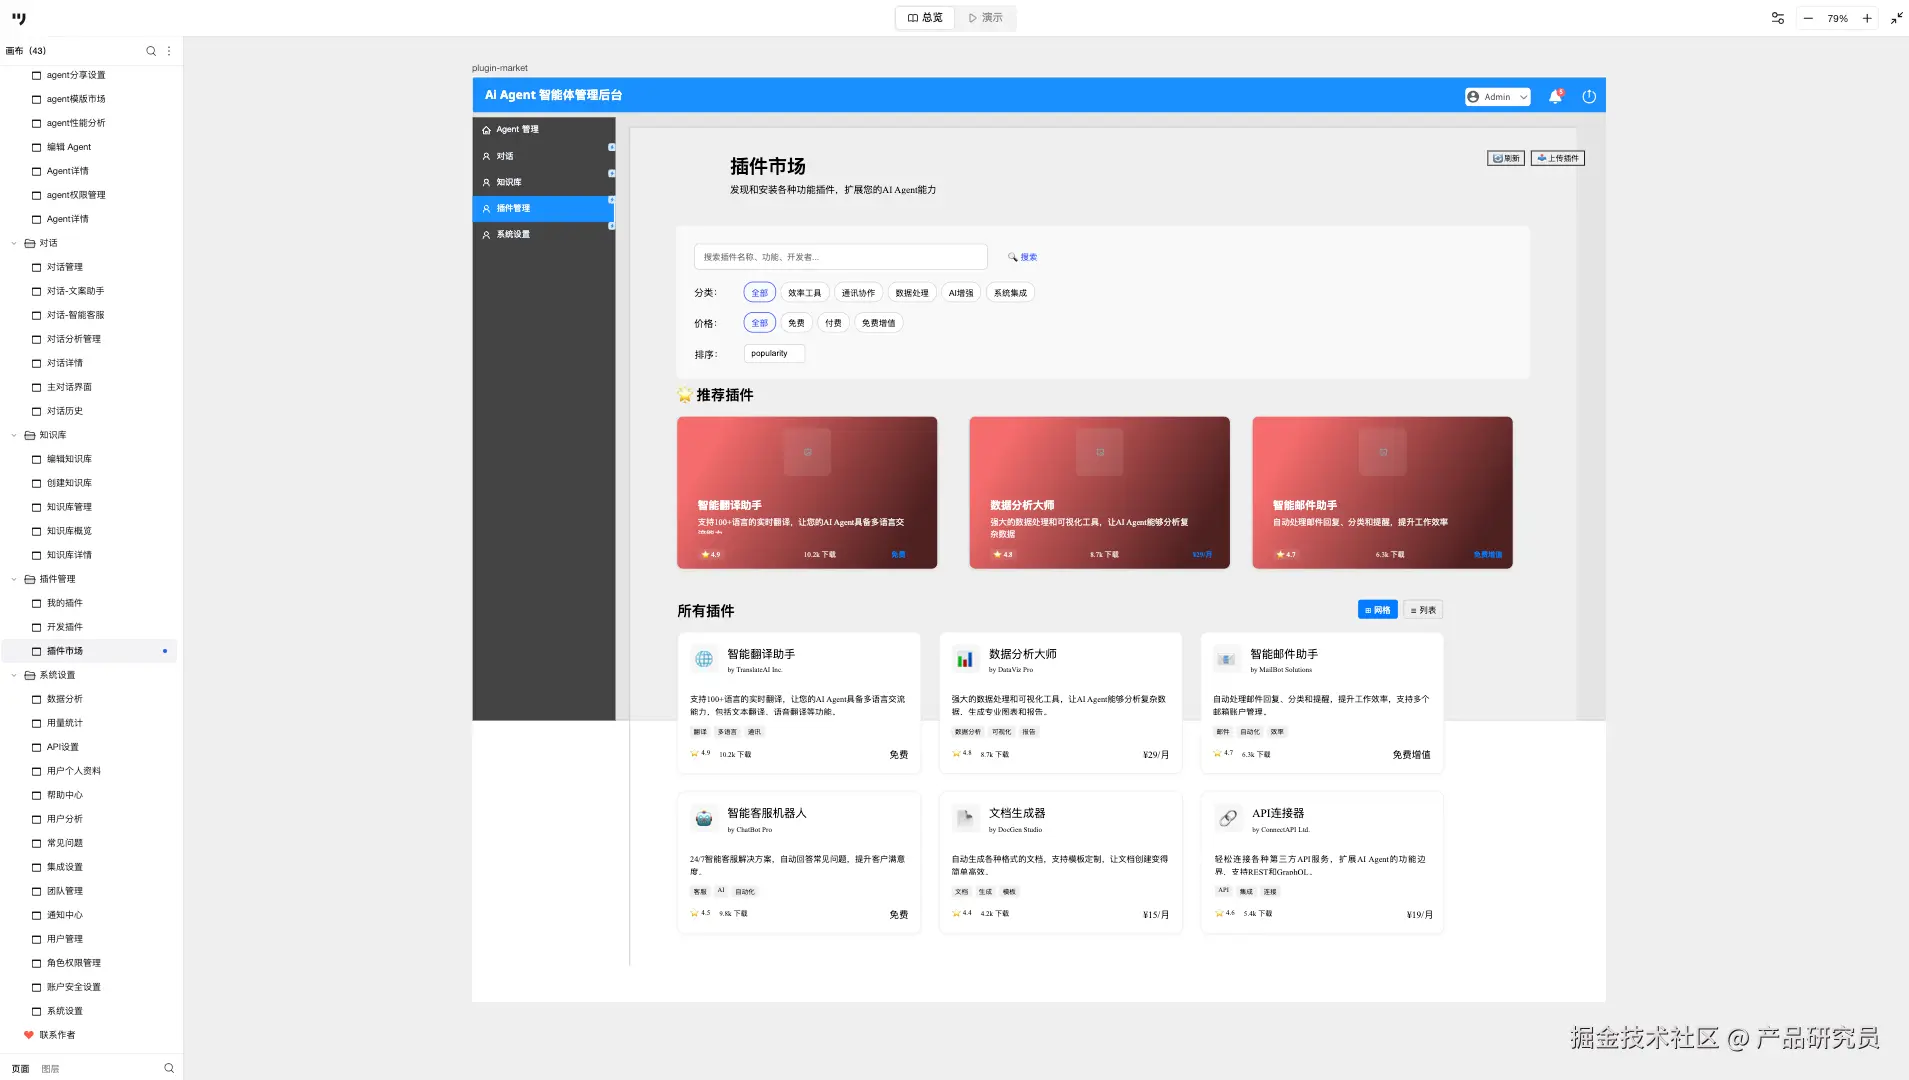The height and width of the screenshot is (1080, 1909).
Task: Click 联系作者 link in left panel
Action: [x=57, y=1035]
